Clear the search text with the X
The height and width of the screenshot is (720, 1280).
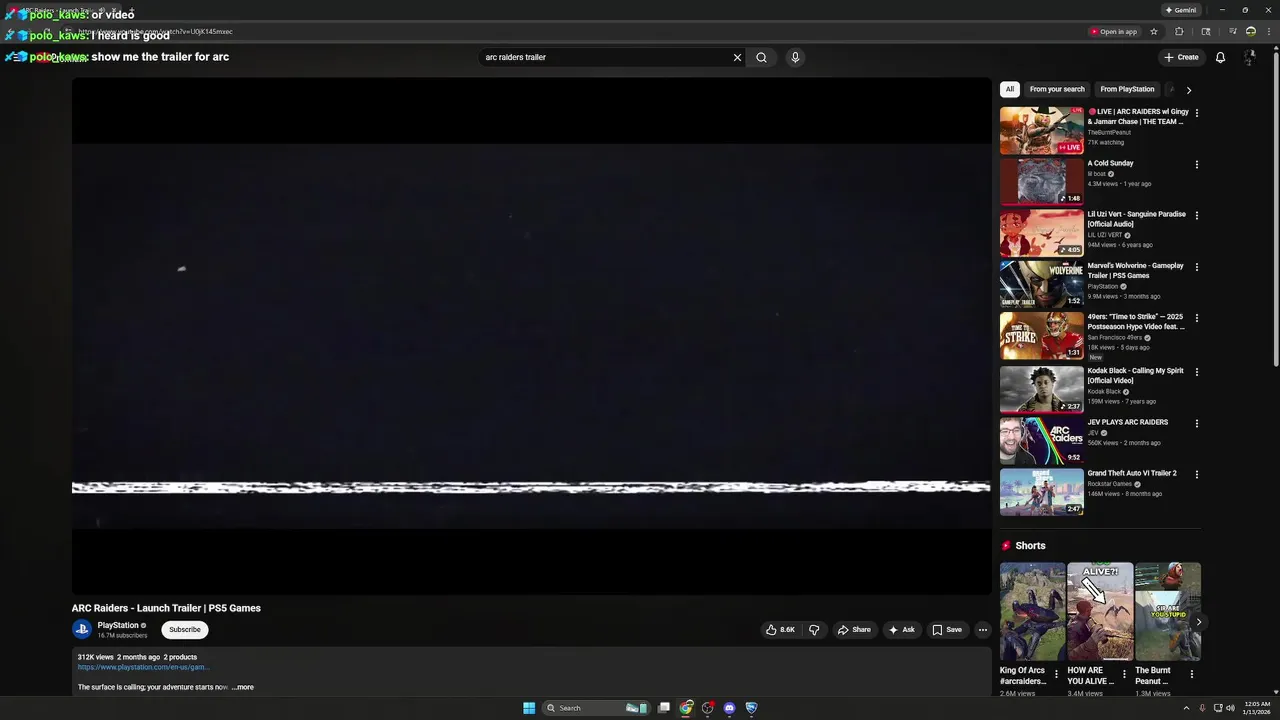coord(737,57)
